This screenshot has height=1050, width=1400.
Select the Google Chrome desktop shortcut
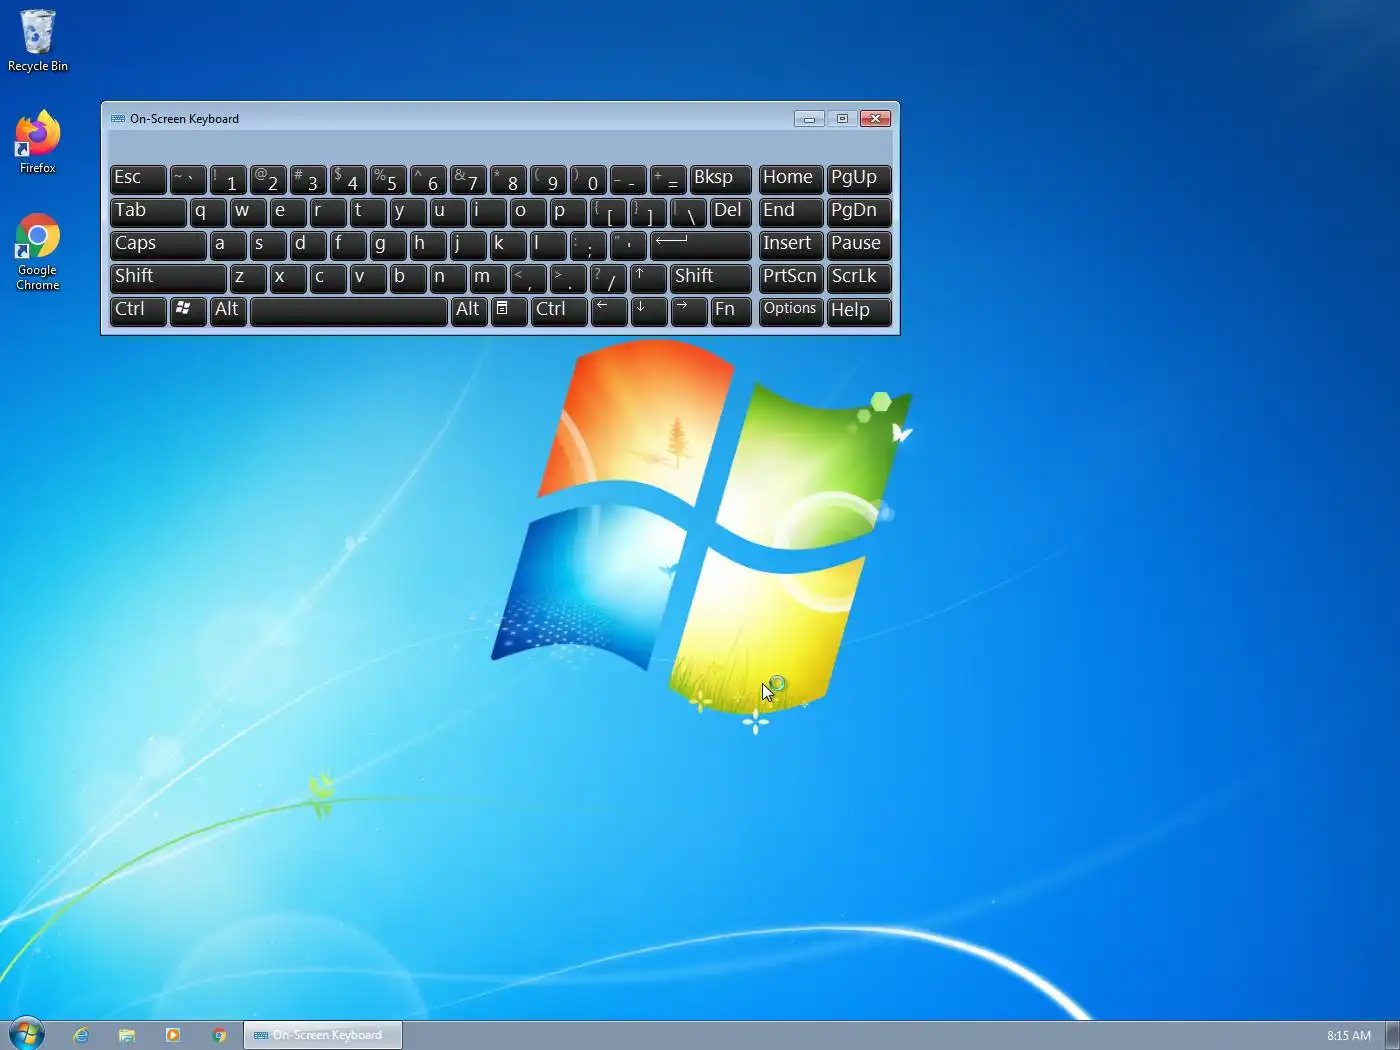pos(38,252)
